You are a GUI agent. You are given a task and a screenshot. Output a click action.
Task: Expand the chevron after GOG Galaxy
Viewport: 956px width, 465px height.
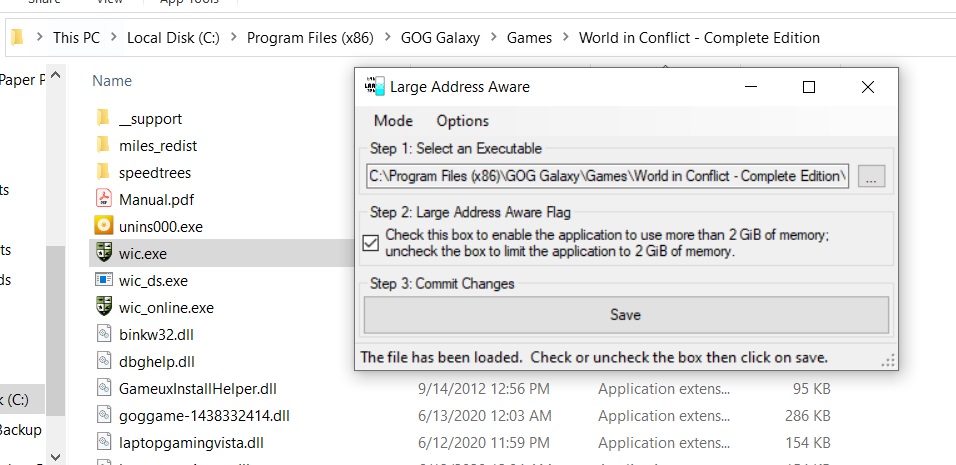[x=493, y=38]
